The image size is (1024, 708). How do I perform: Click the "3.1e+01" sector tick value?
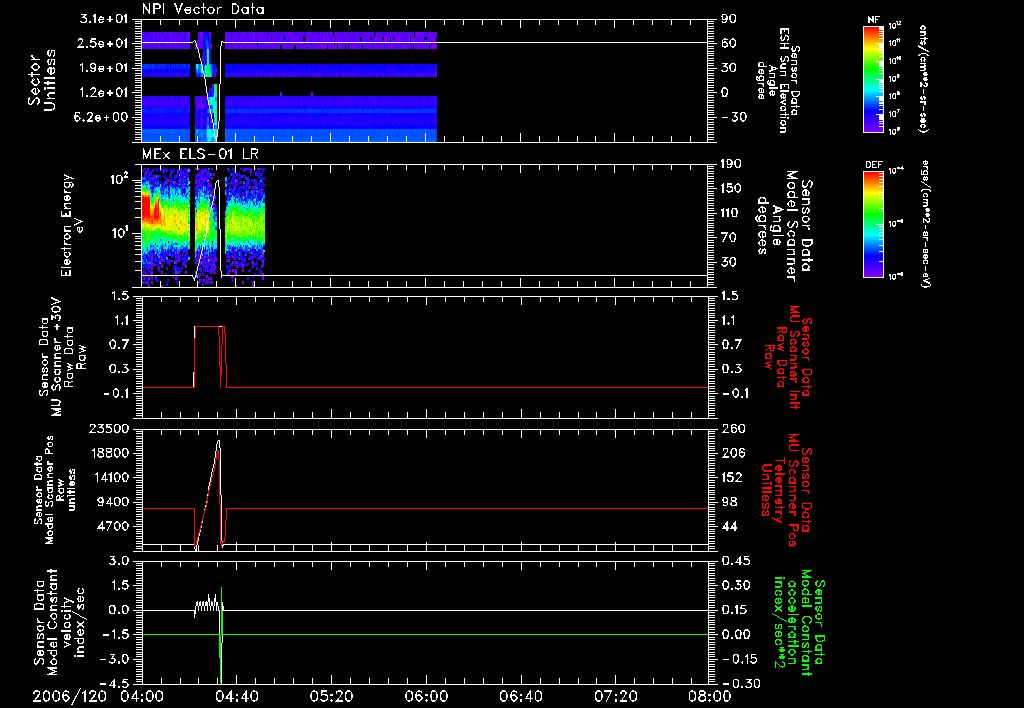coord(104,19)
